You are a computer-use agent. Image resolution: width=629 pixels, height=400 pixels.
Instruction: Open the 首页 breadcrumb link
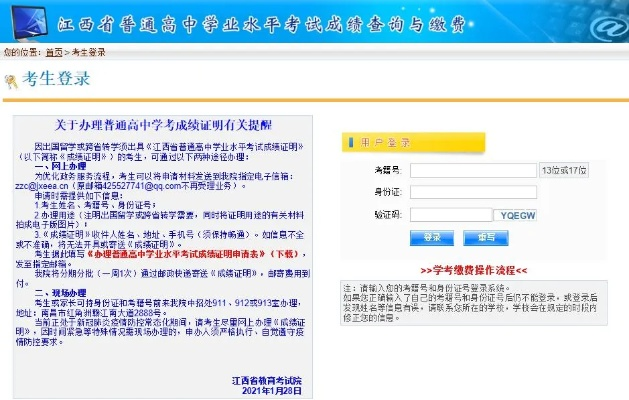click(53, 51)
